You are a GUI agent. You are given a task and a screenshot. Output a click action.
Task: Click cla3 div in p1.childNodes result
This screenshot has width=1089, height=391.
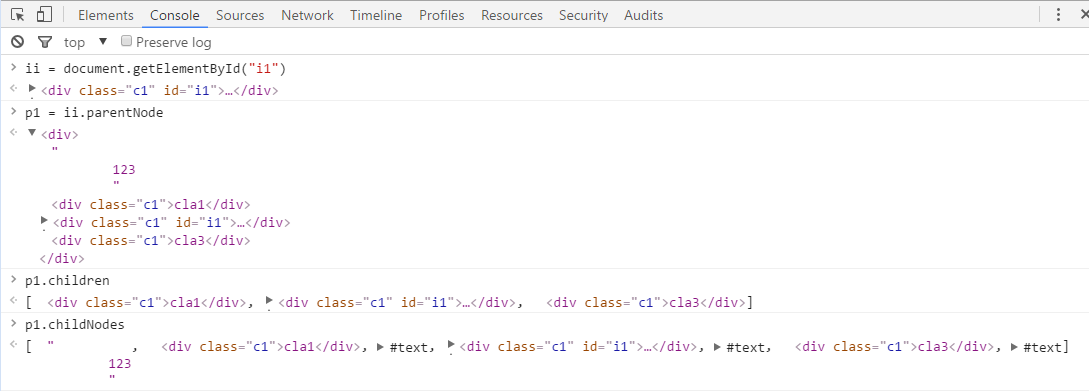point(895,347)
